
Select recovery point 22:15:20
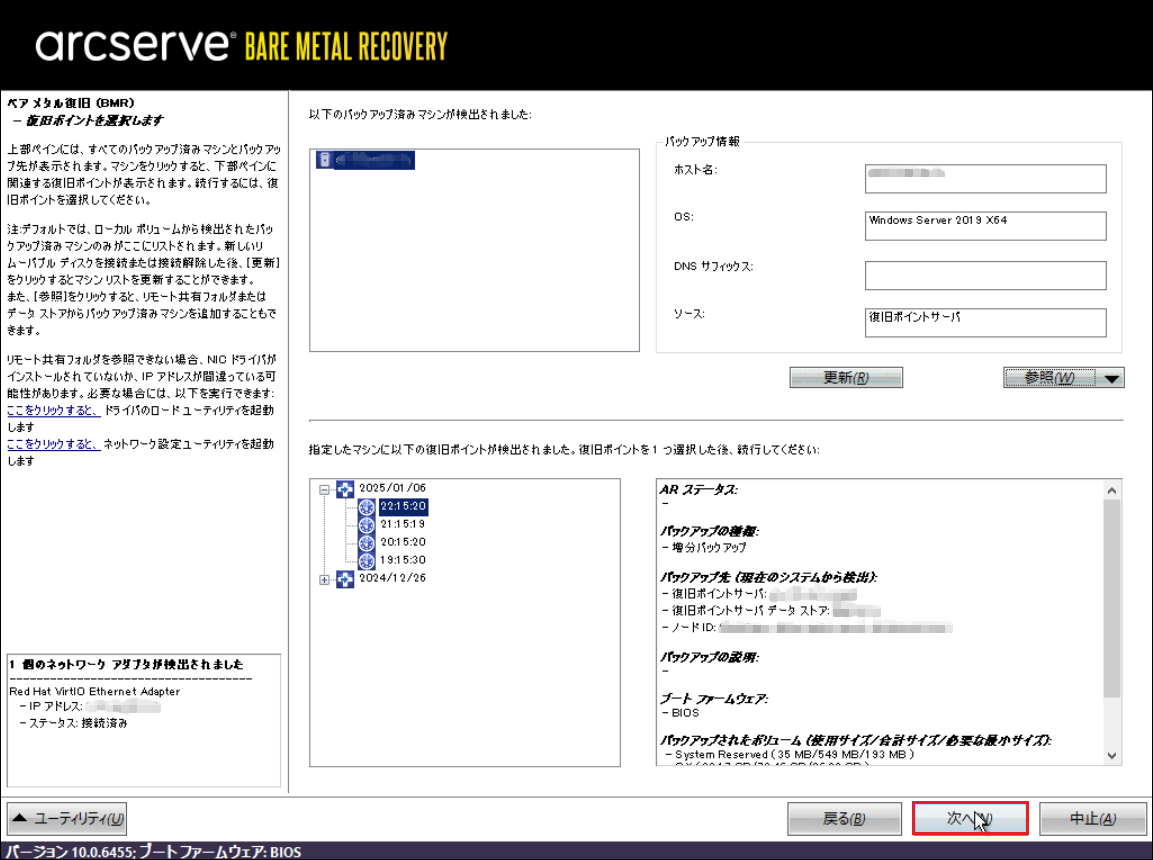coord(403,506)
